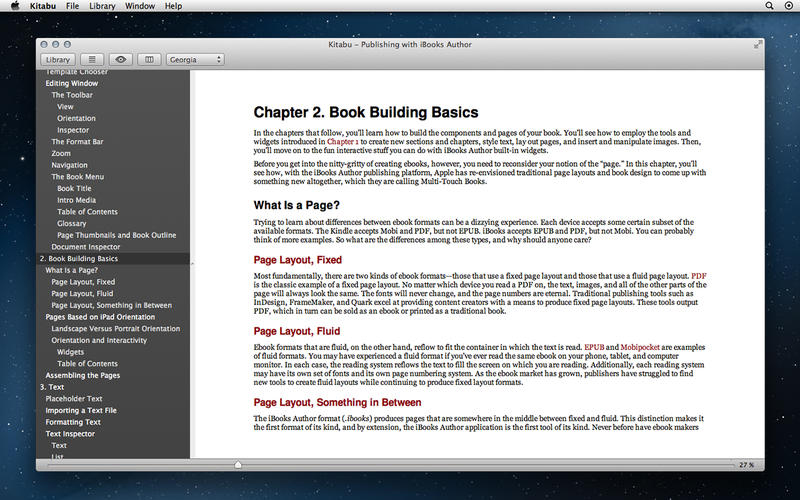Jump to The Format Bar section
Viewport: 800px width, 500px height.
click(77, 142)
